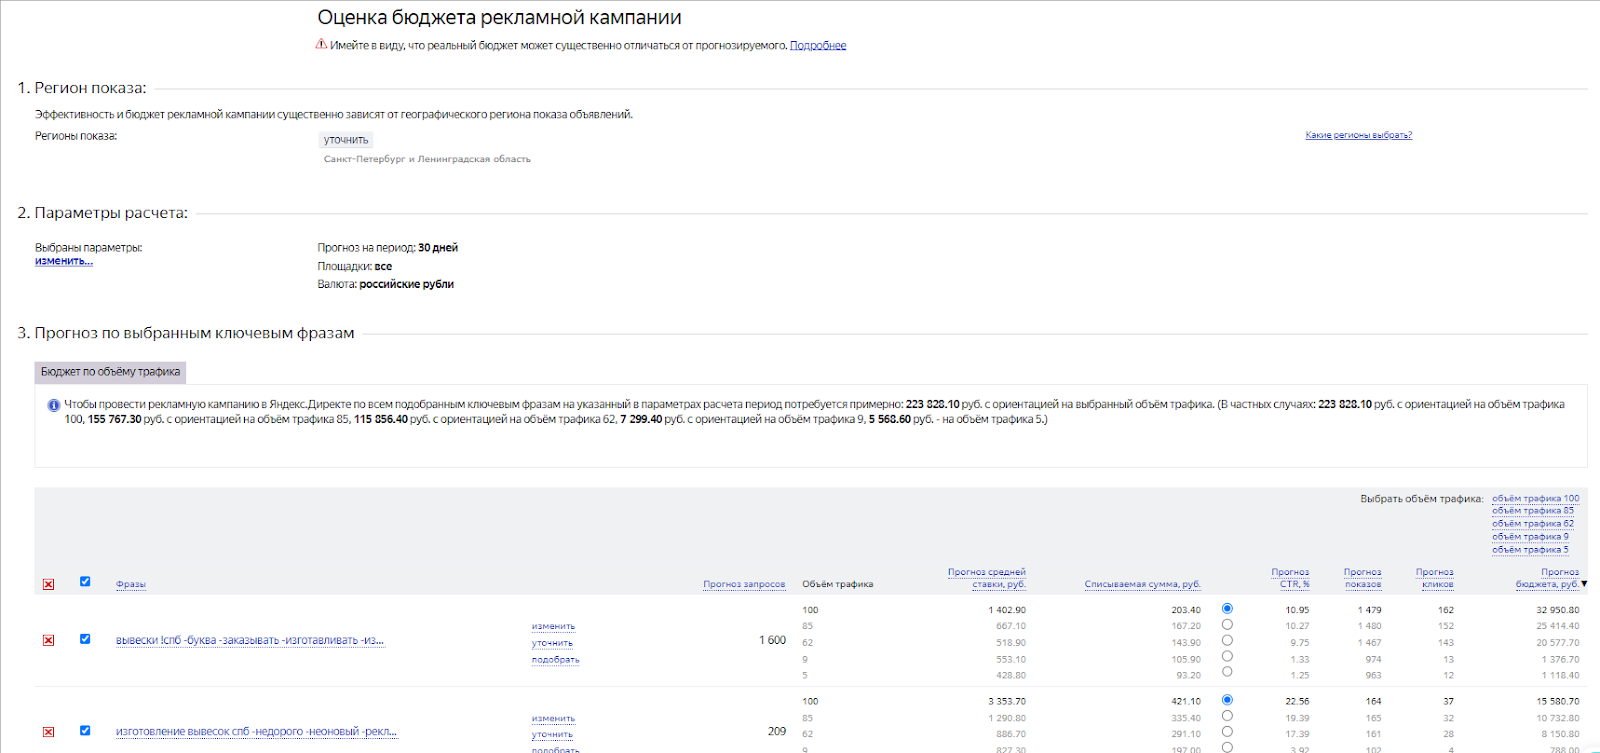The image size is (1600, 753).
Task: Sort by 'Прогноз кликов' column
Action: pos(1434,578)
